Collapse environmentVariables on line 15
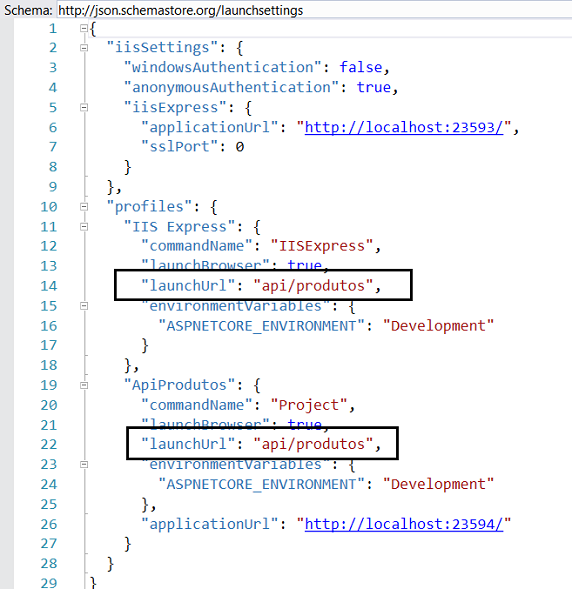This screenshot has height=589, width=572. (84, 306)
